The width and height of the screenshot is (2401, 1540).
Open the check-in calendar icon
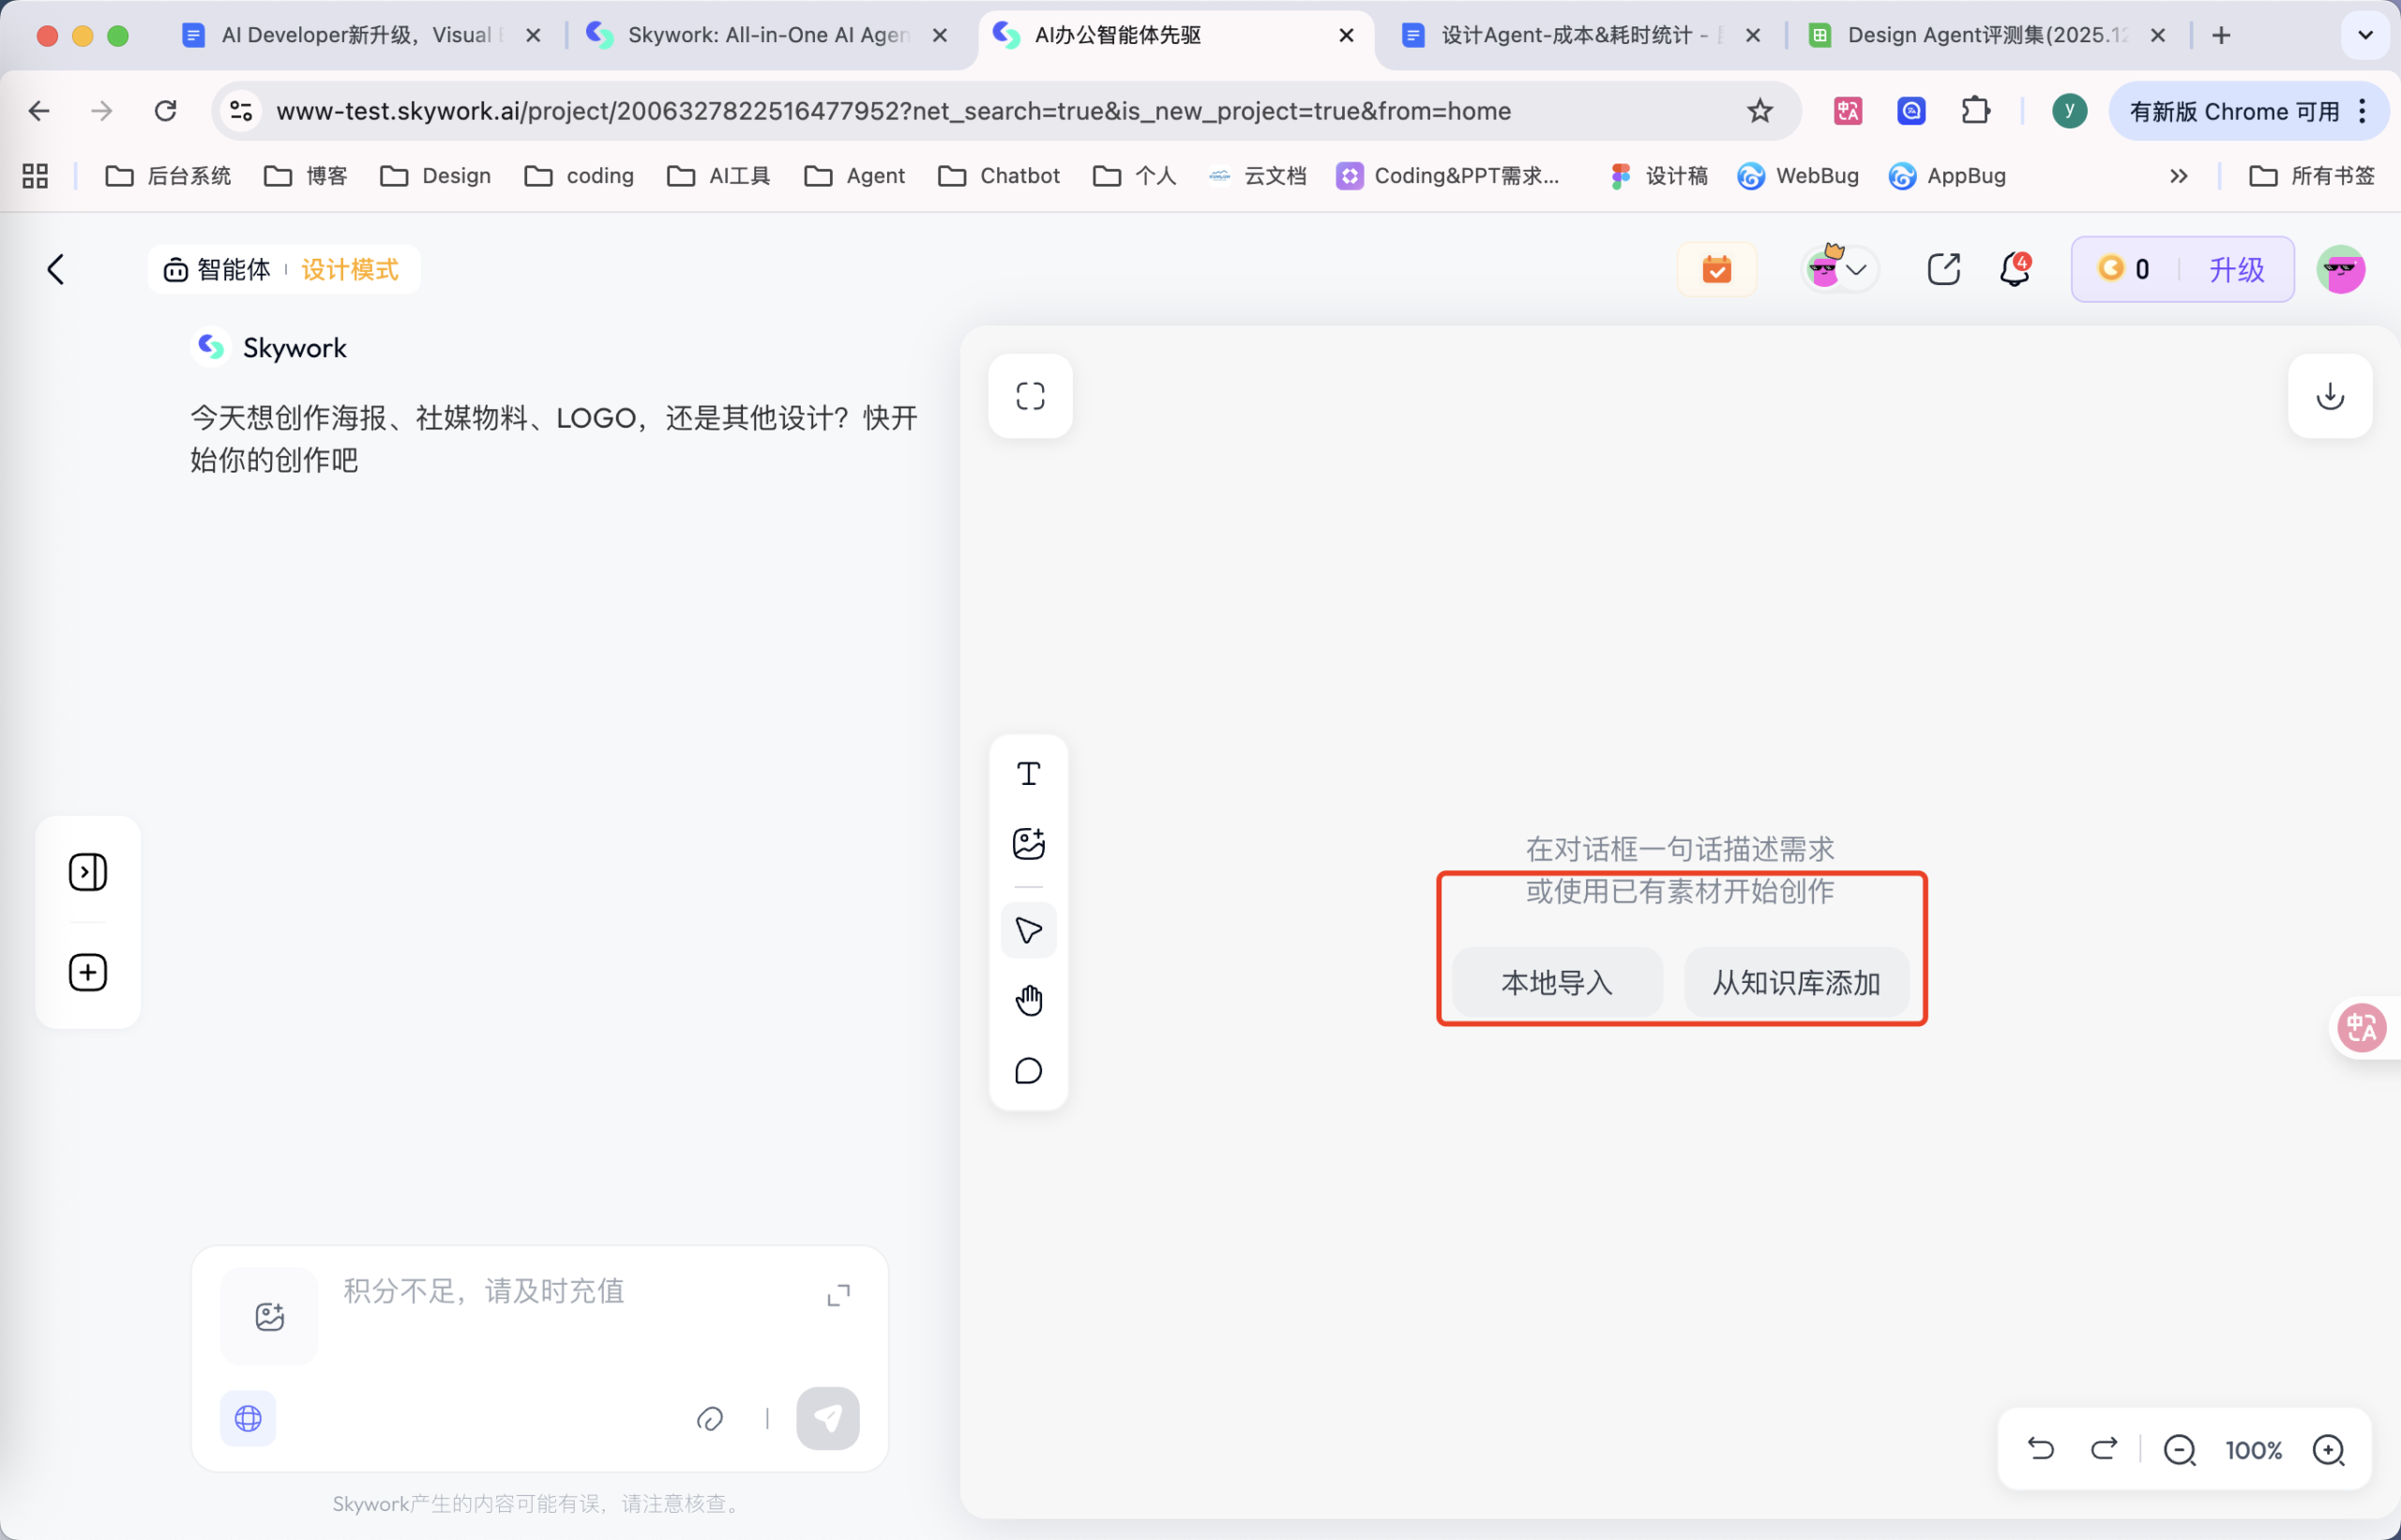pyautogui.click(x=1716, y=268)
